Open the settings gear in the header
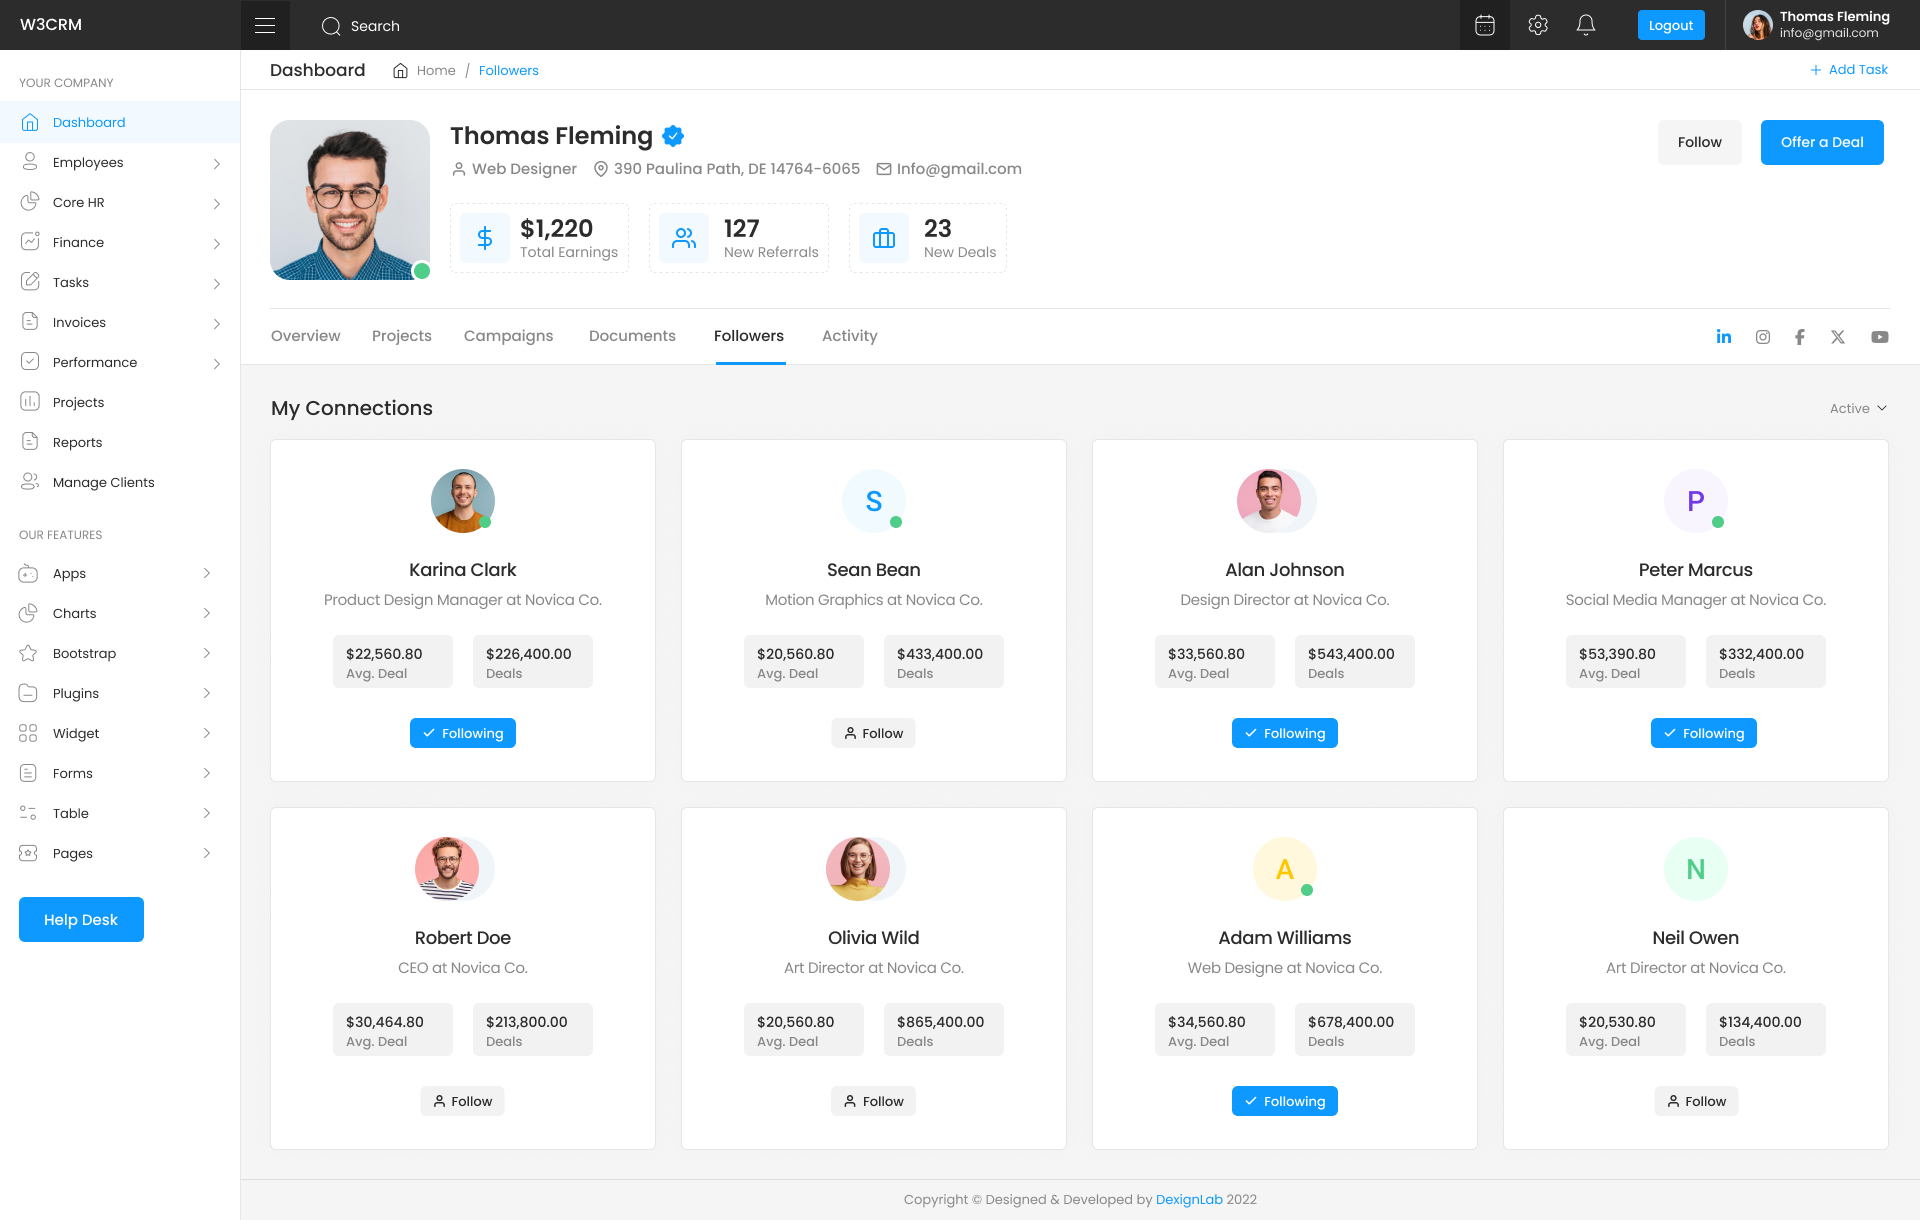1920x1220 pixels. coord(1538,25)
